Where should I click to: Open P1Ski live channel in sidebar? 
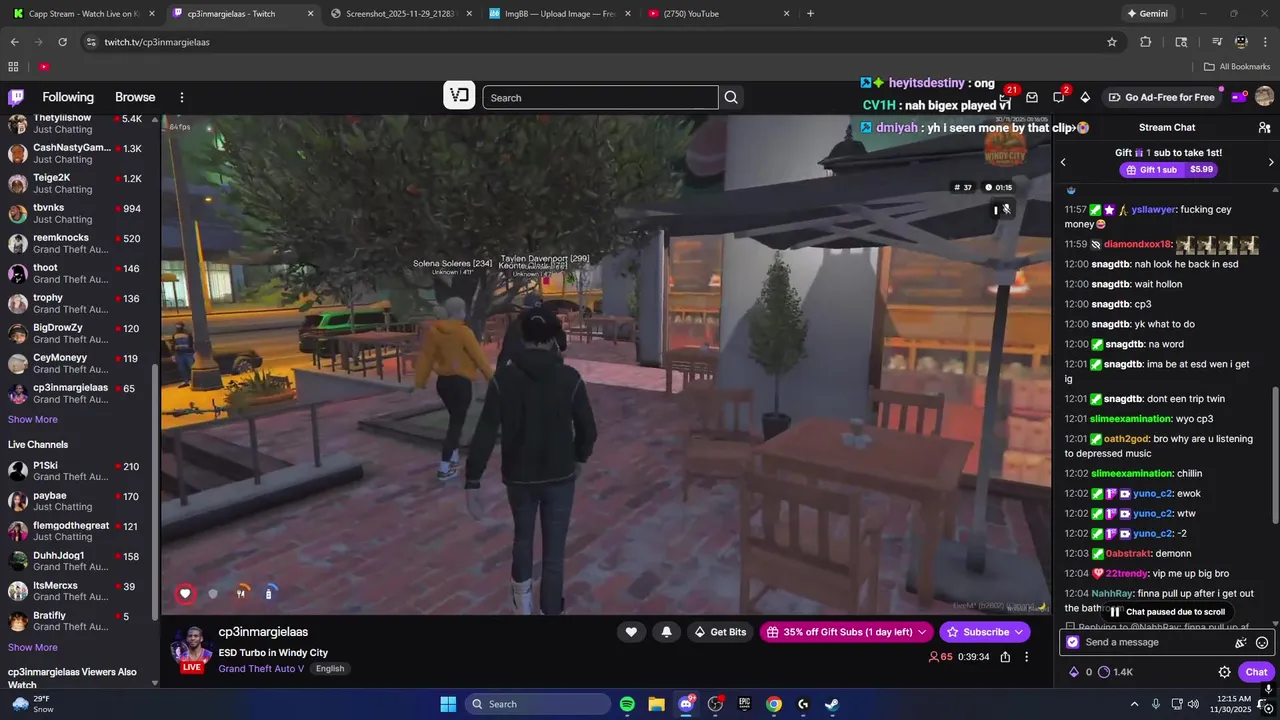click(x=76, y=471)
